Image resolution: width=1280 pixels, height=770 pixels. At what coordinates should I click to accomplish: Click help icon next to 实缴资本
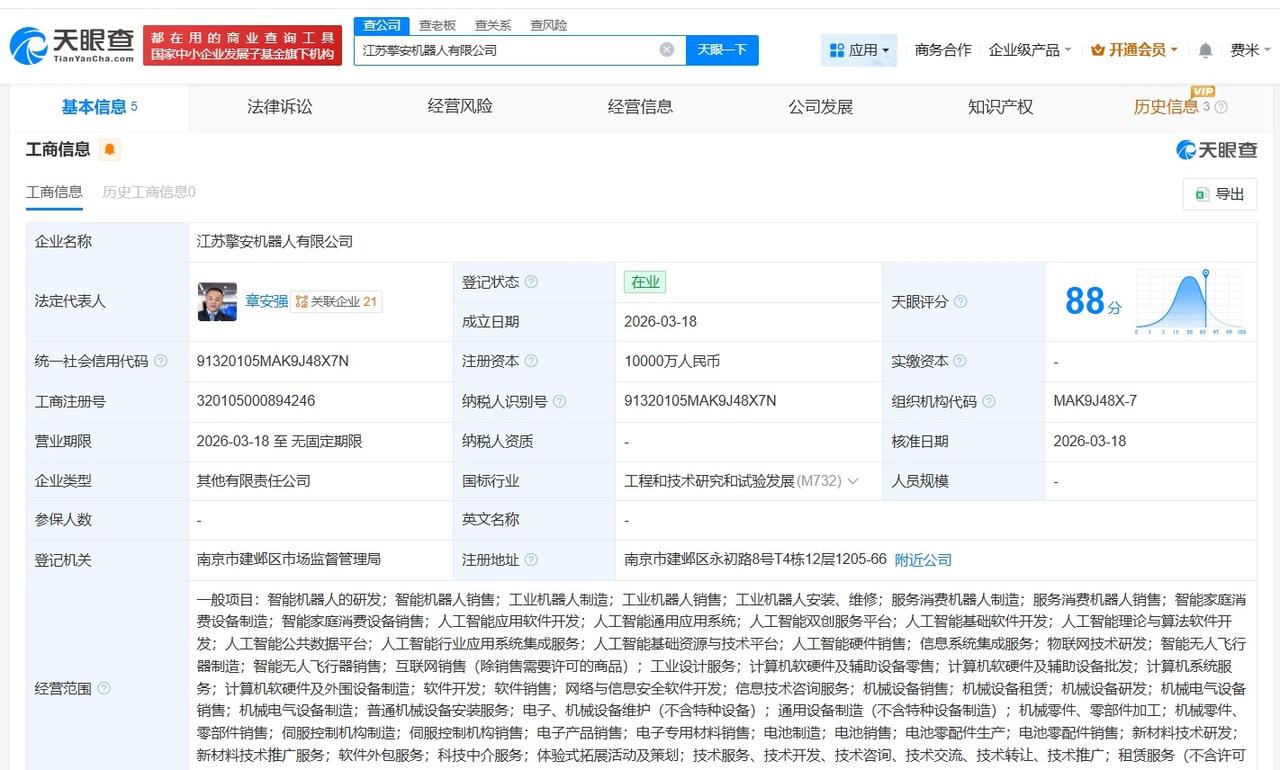[957, 362]
